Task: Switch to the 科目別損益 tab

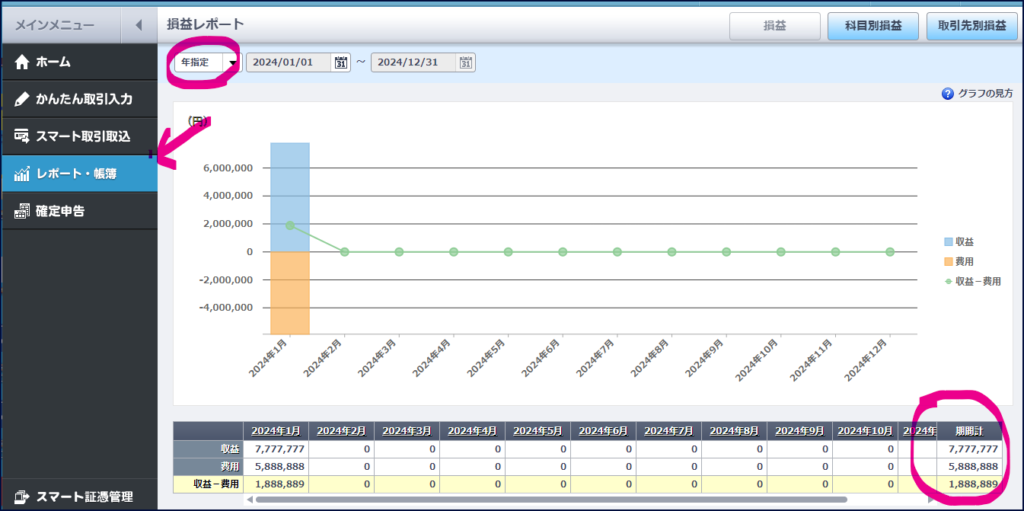Action: click(873, 25)
